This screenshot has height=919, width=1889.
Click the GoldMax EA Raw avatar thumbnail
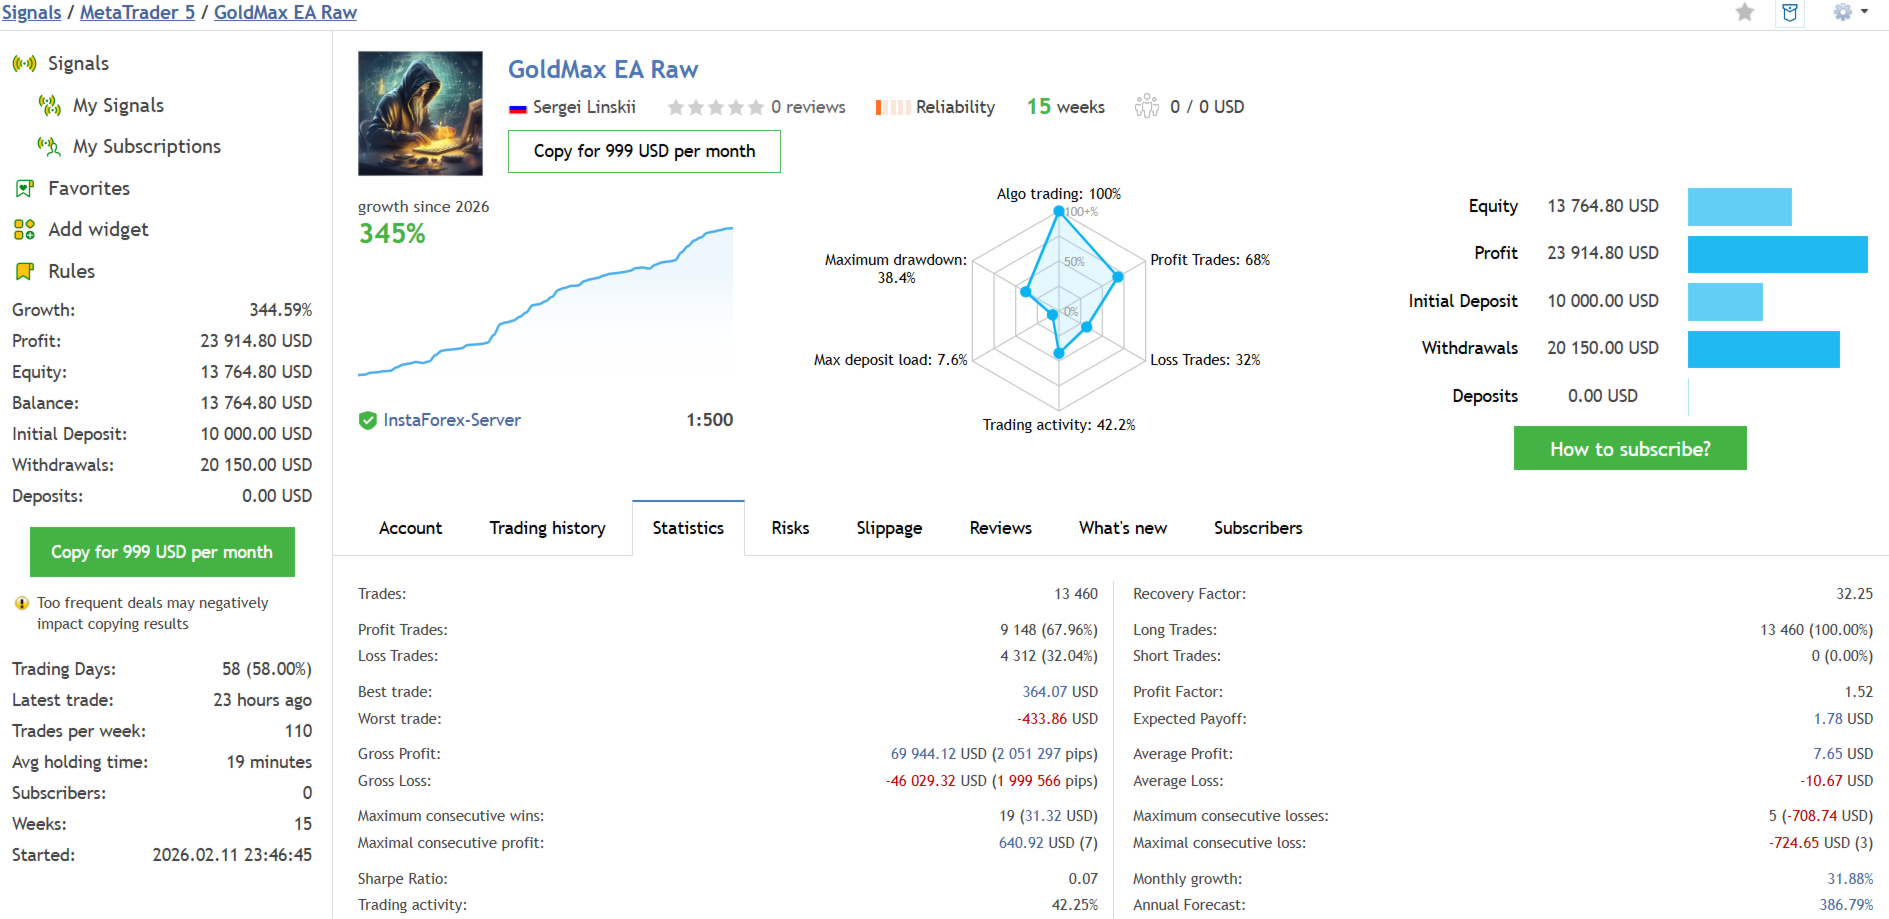(420, 113)
